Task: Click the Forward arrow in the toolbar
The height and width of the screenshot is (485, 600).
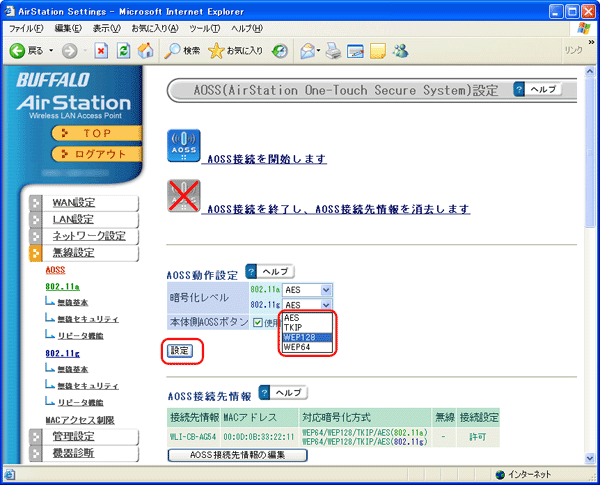Action: tap(70, 51)
